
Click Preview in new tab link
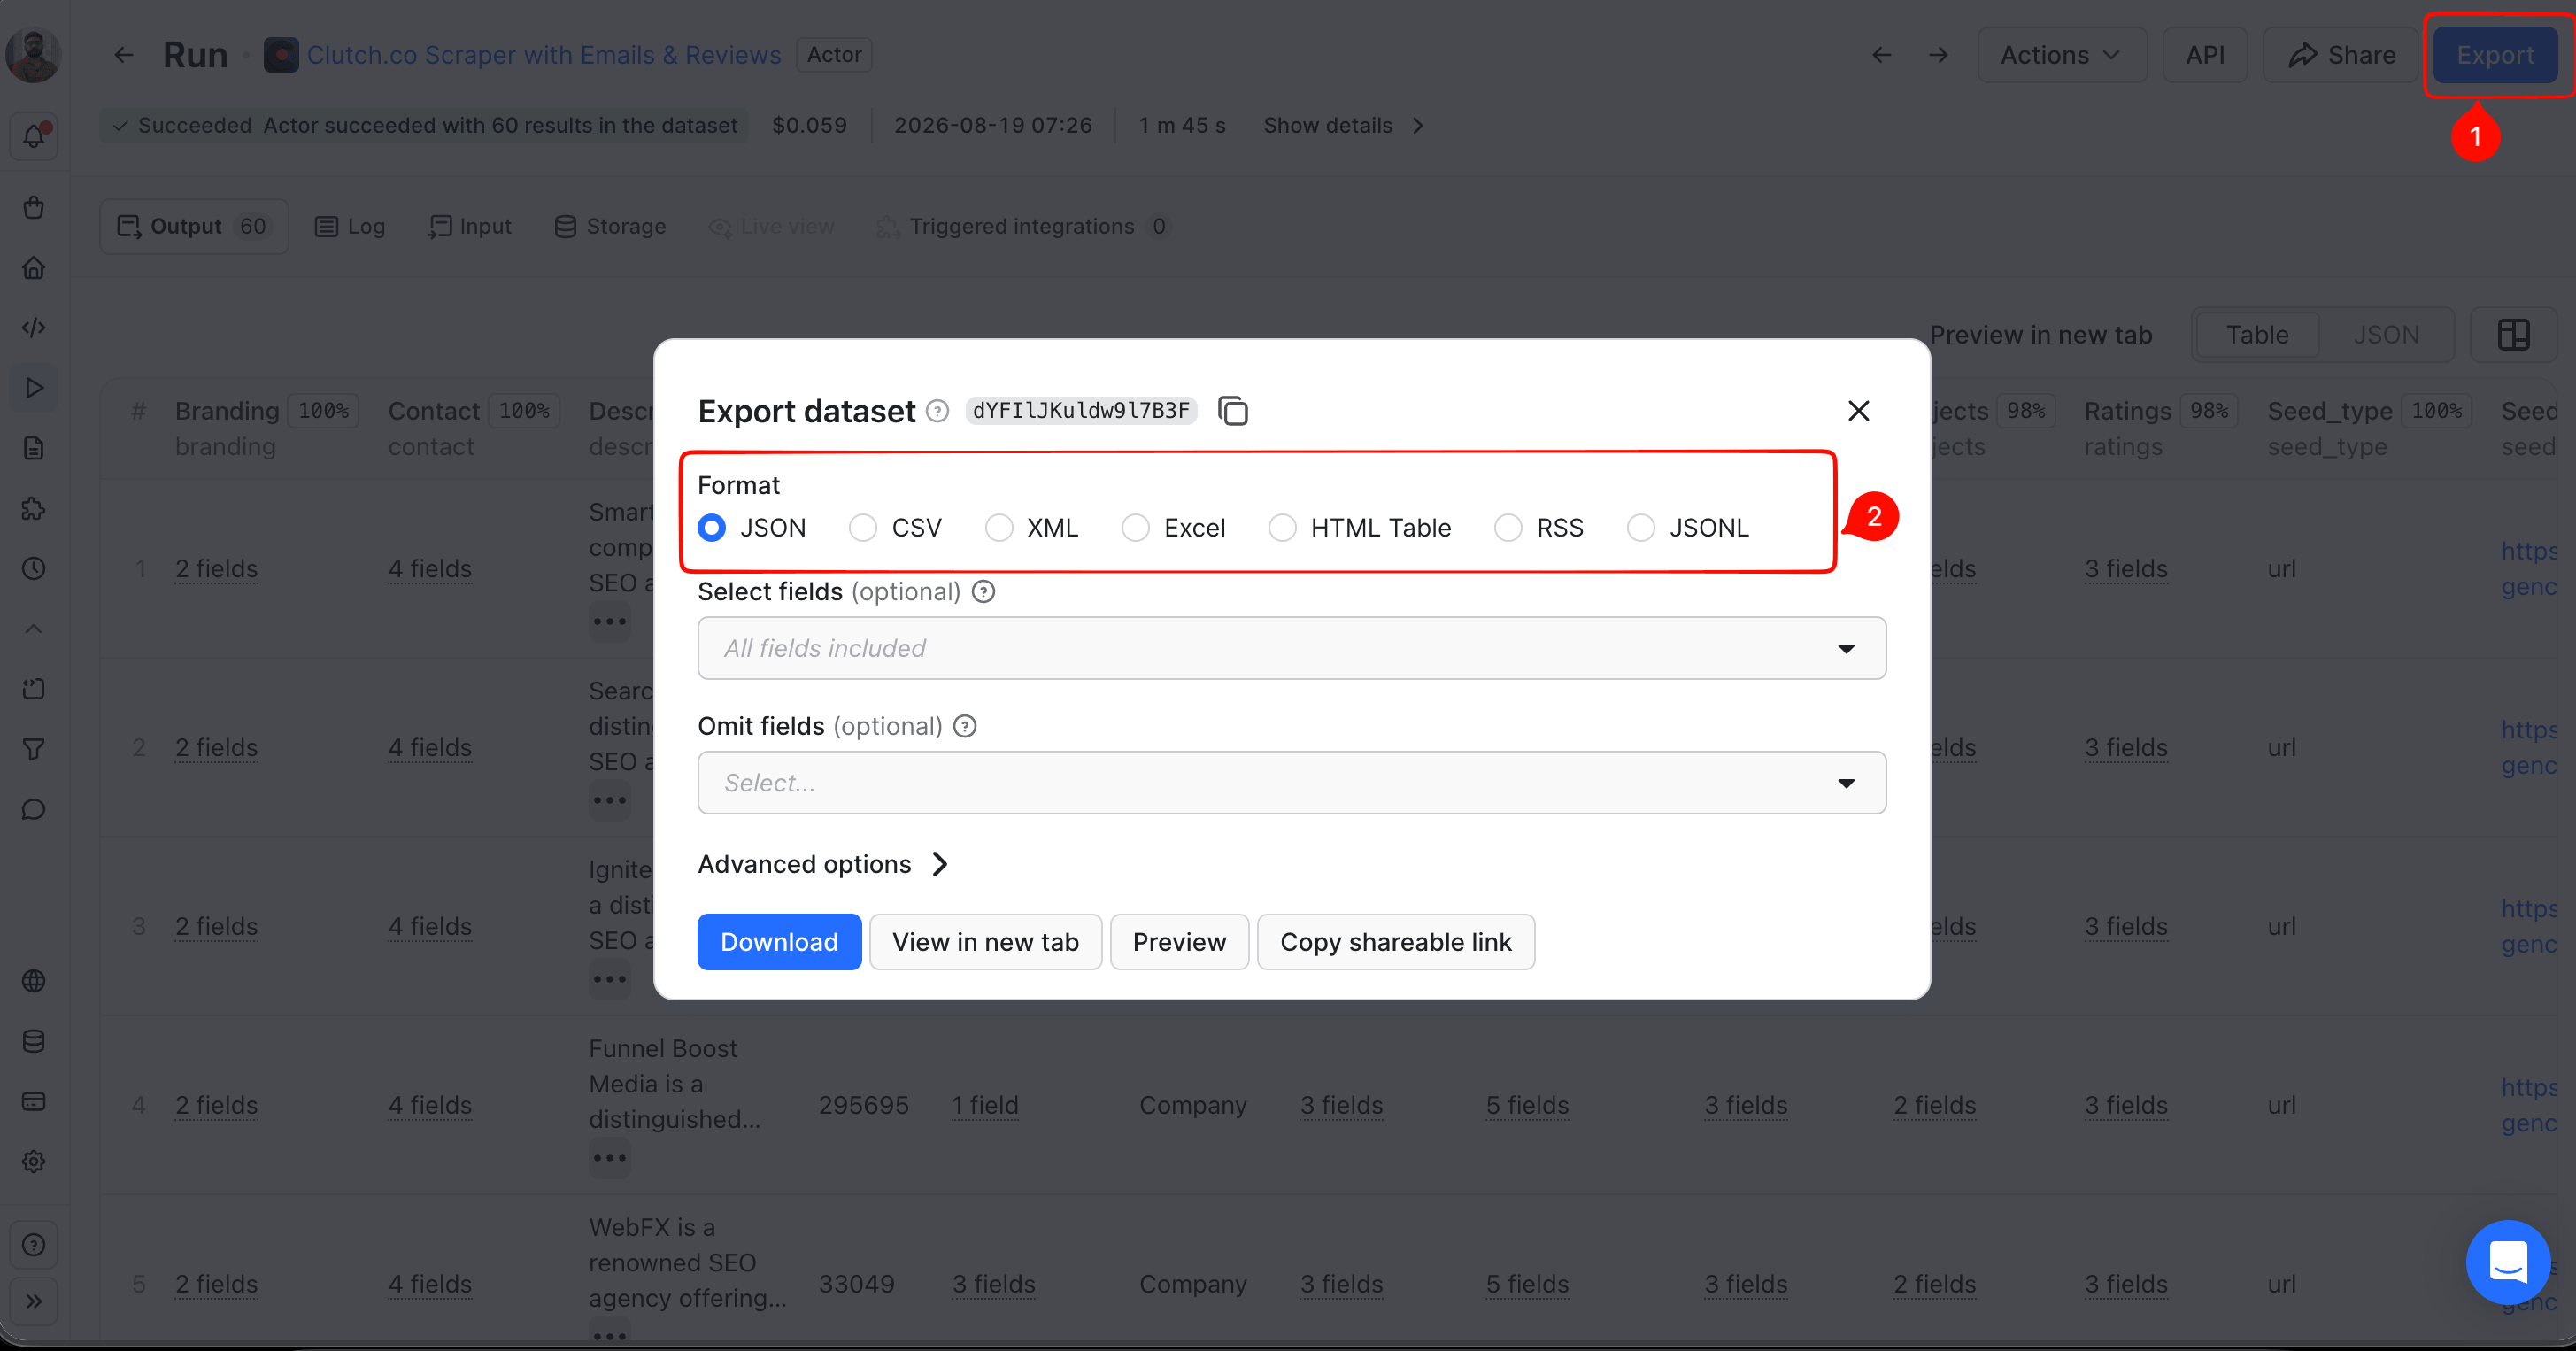2040,335
